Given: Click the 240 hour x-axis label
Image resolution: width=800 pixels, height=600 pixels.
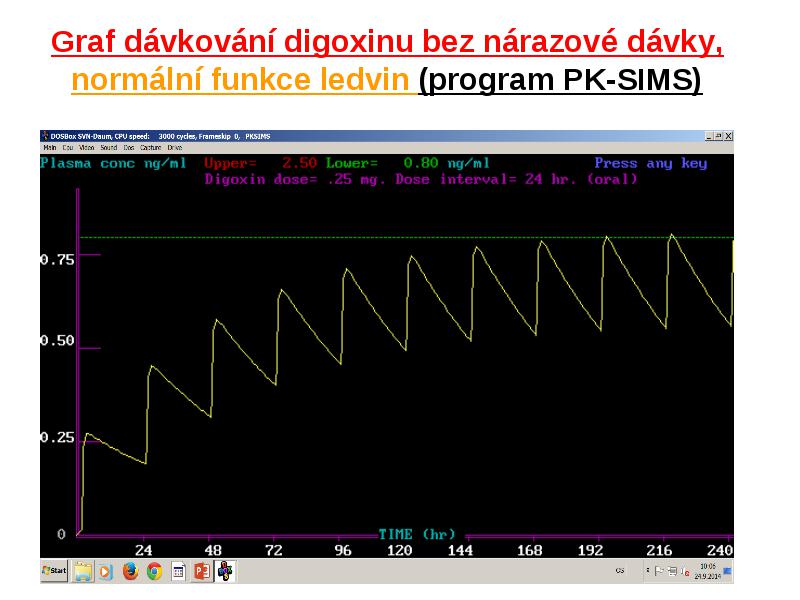Looking at the screenshot, I should click(720, 550).
